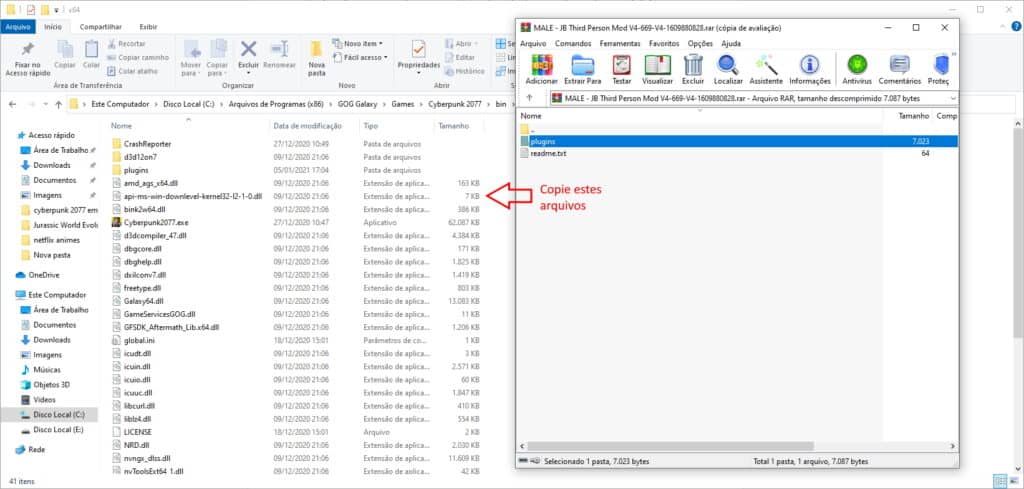The height and width of the screenshot is (489, 1024).
Task: Click the WinRAR up one level arrow
Action: tap(529, 98)
